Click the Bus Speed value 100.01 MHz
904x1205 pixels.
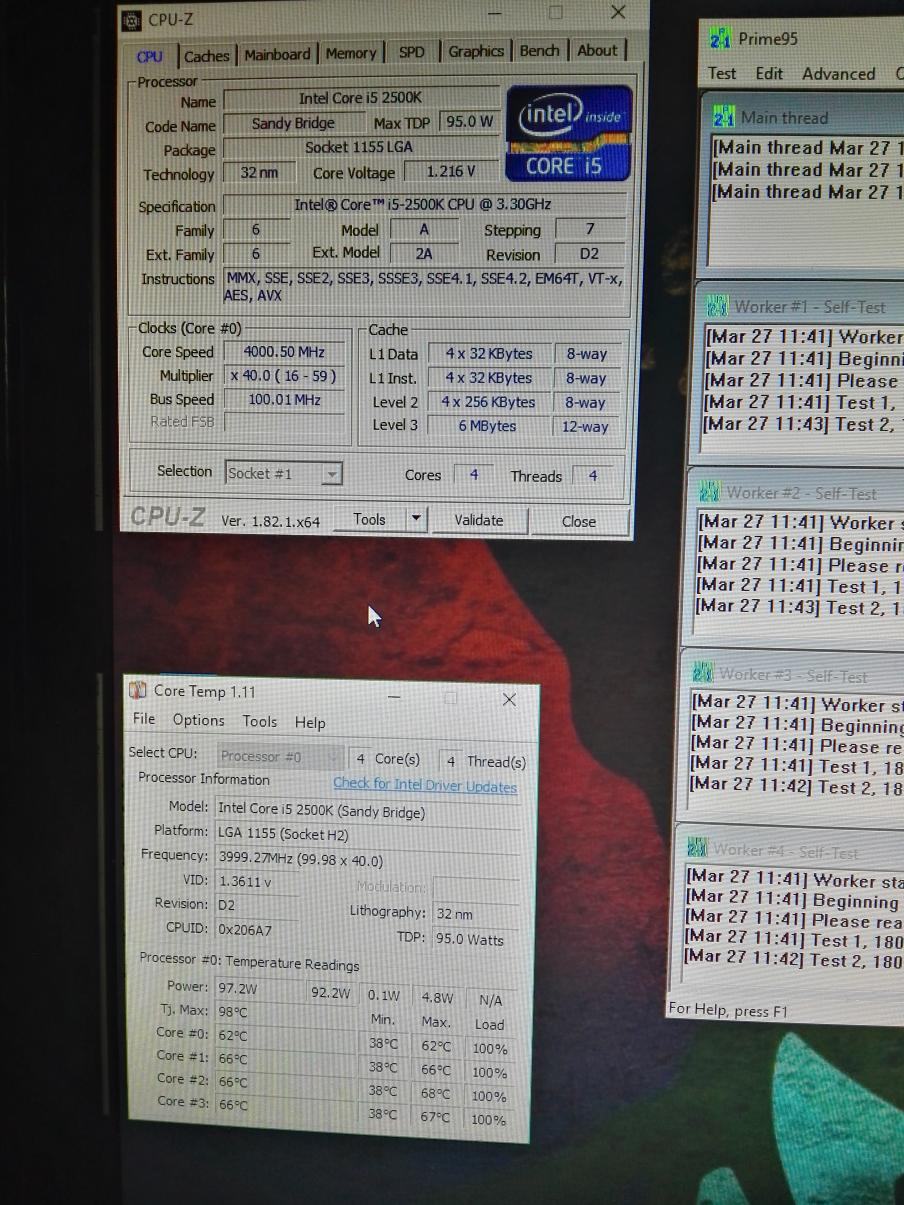click(284, 399)
